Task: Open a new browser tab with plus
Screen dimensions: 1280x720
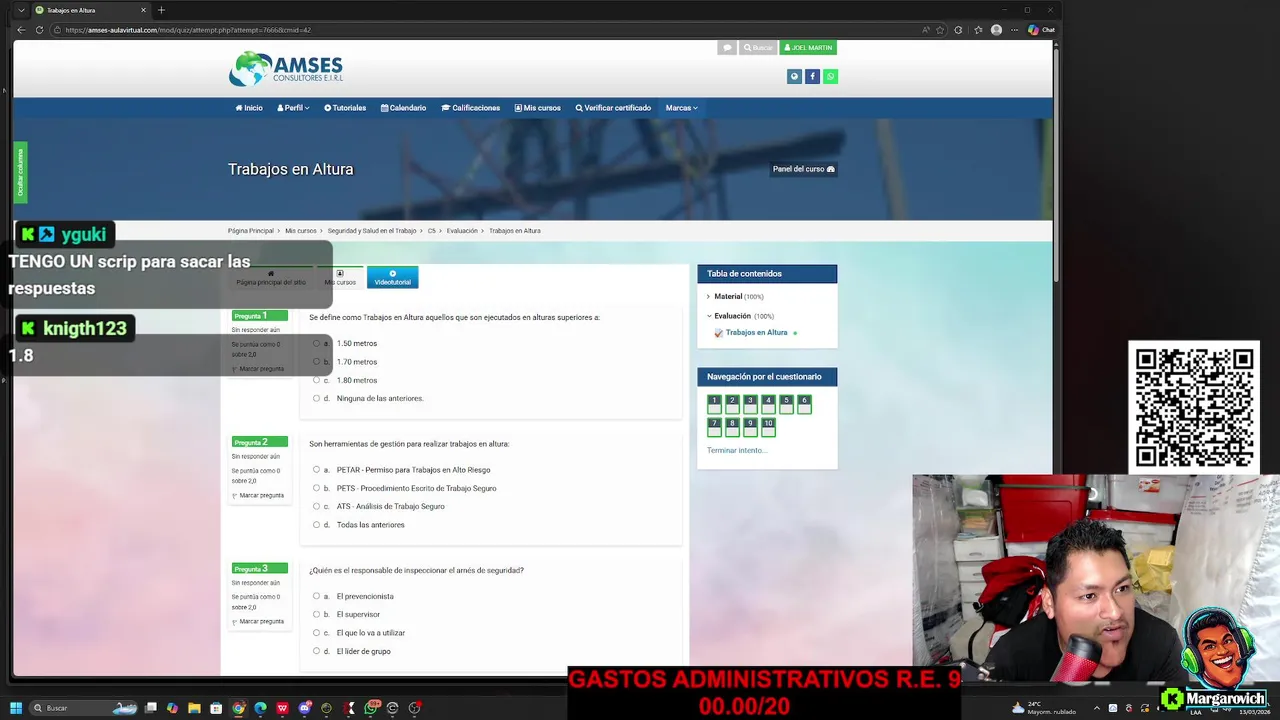Action: (161, 10)
